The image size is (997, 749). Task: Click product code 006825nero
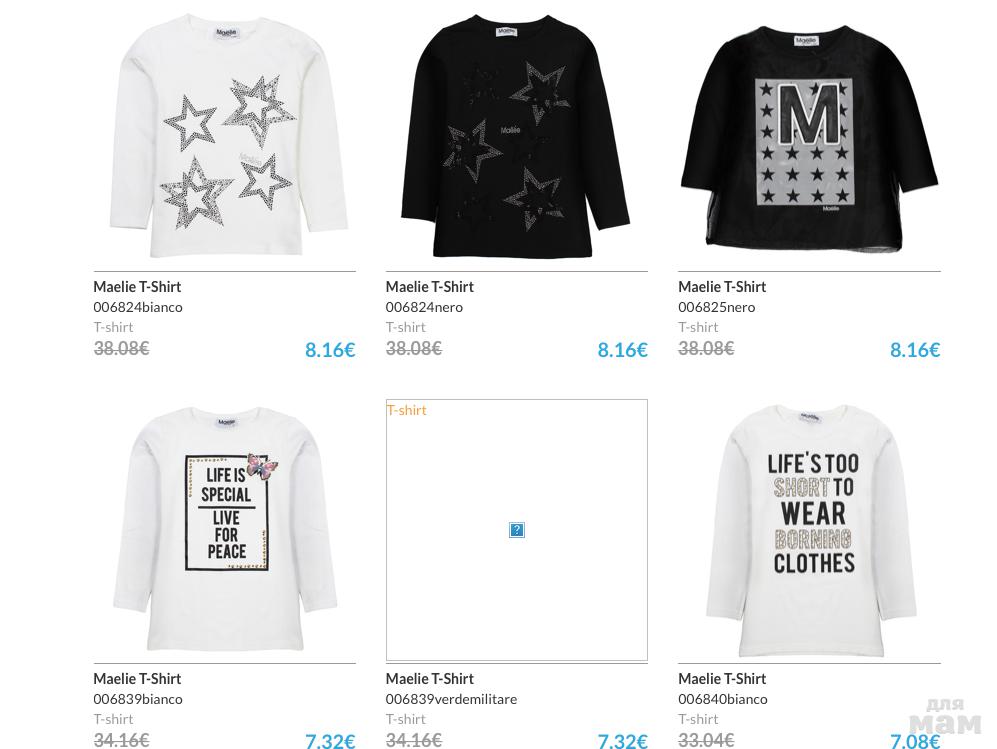click(717, 307)
